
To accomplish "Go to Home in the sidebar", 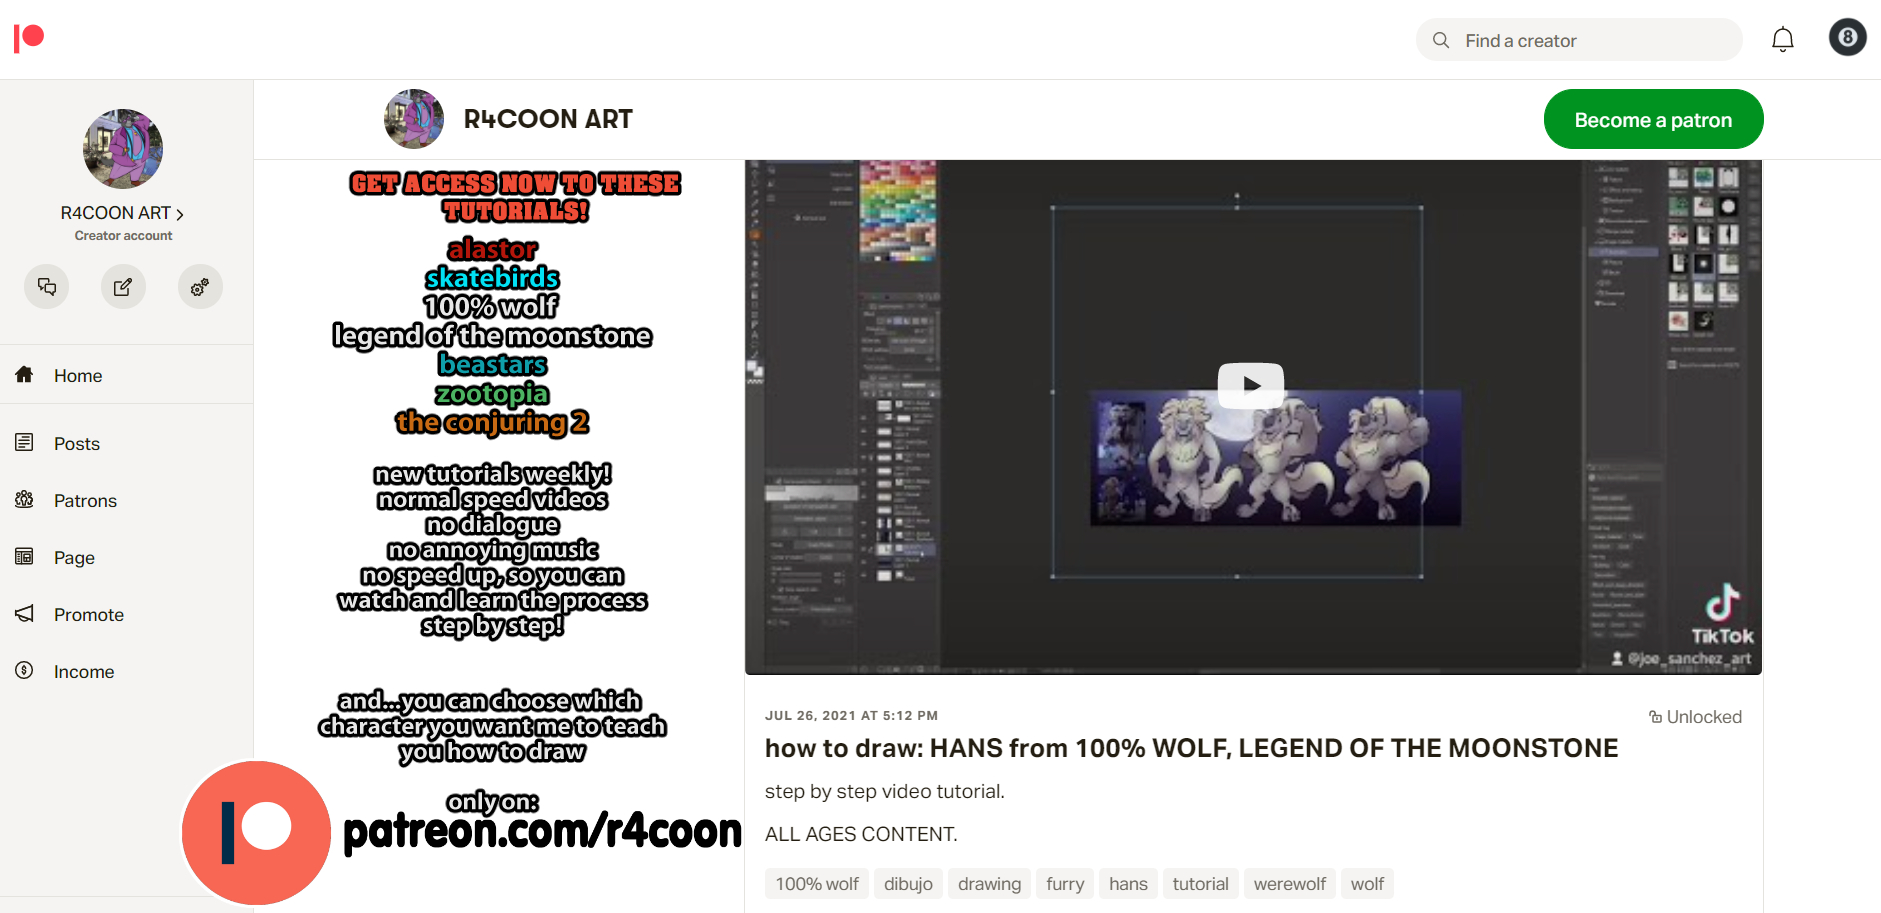I will click(x=78, y=376).
